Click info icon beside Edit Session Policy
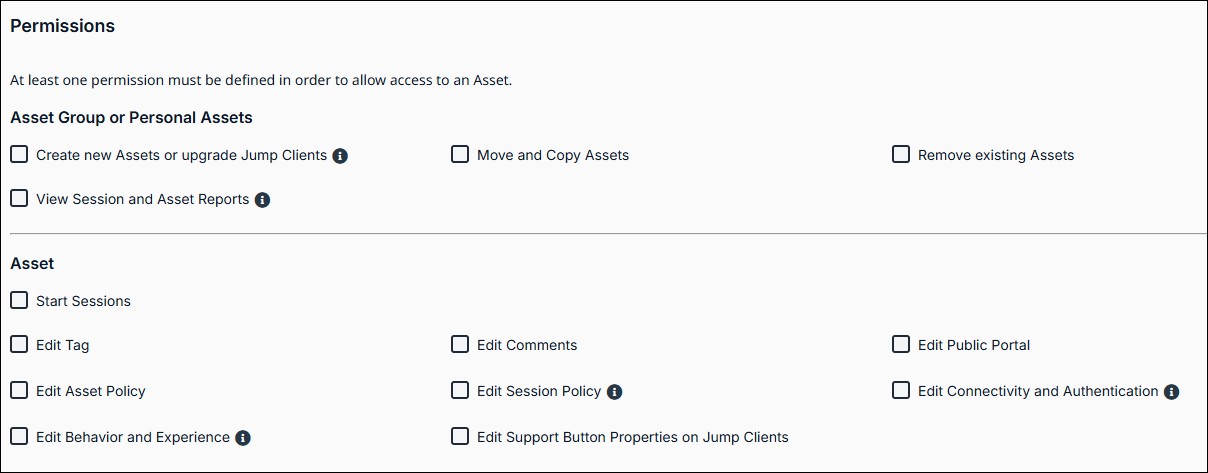This screenshot has height=473, width=1208. (614, 392)
